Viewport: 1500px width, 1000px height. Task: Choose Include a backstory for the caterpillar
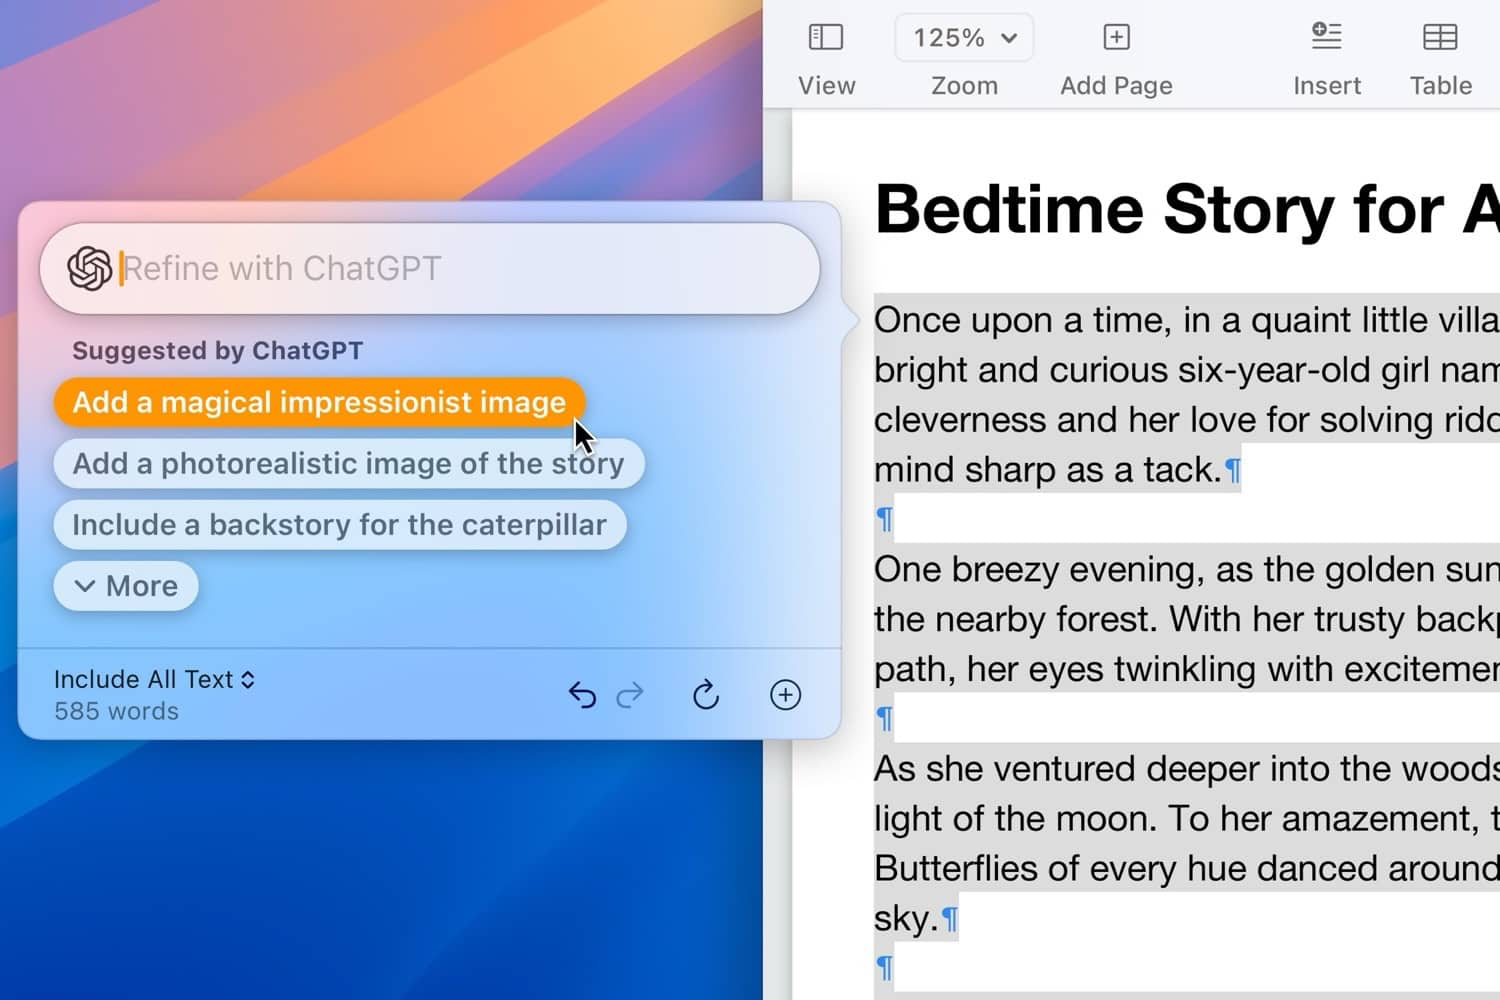click(339, 524)
